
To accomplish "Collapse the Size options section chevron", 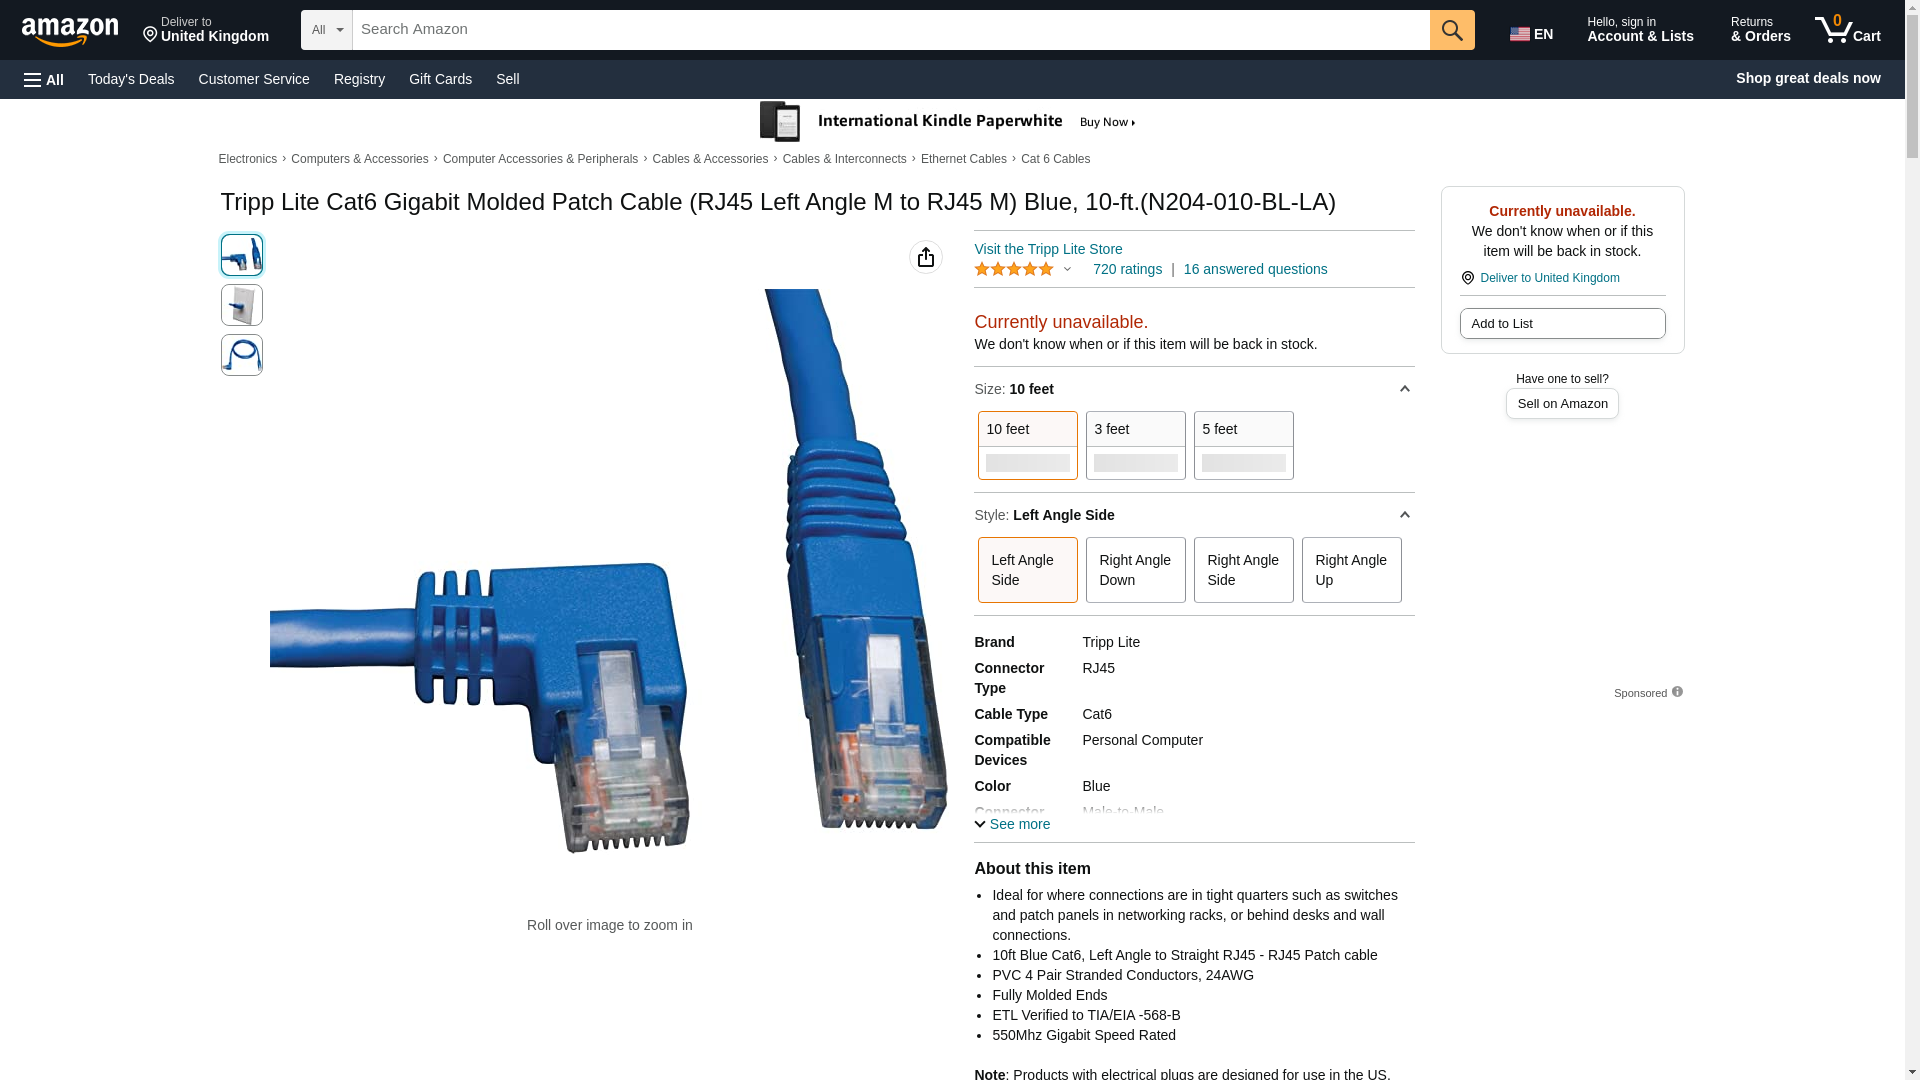I will (1404, 389).
